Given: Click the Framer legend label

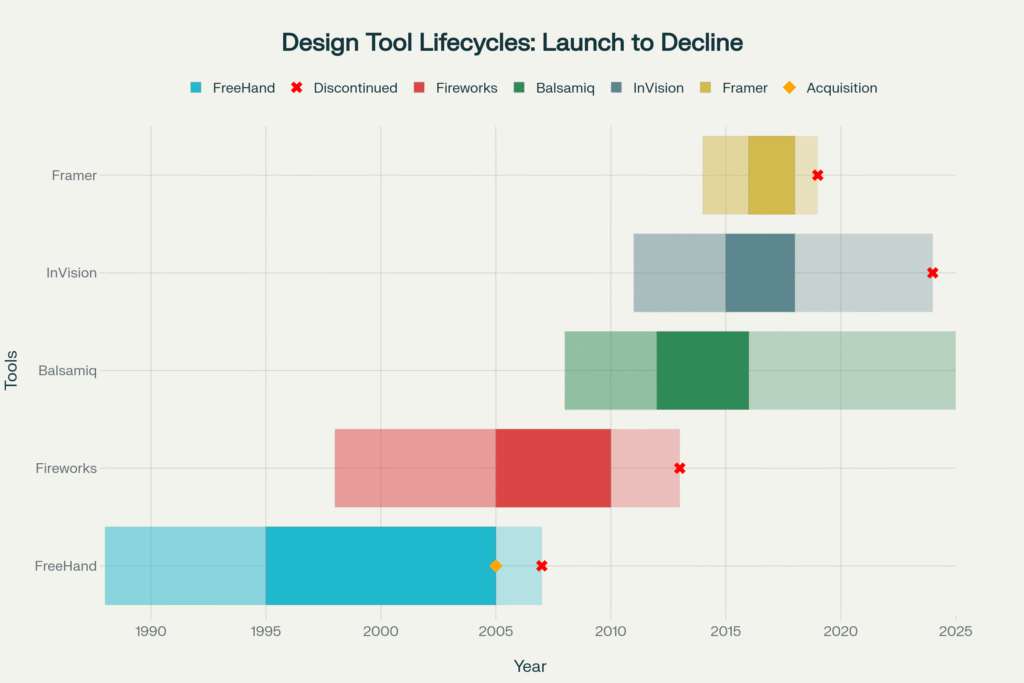Looking at the screenshot, I should [744, 88].
